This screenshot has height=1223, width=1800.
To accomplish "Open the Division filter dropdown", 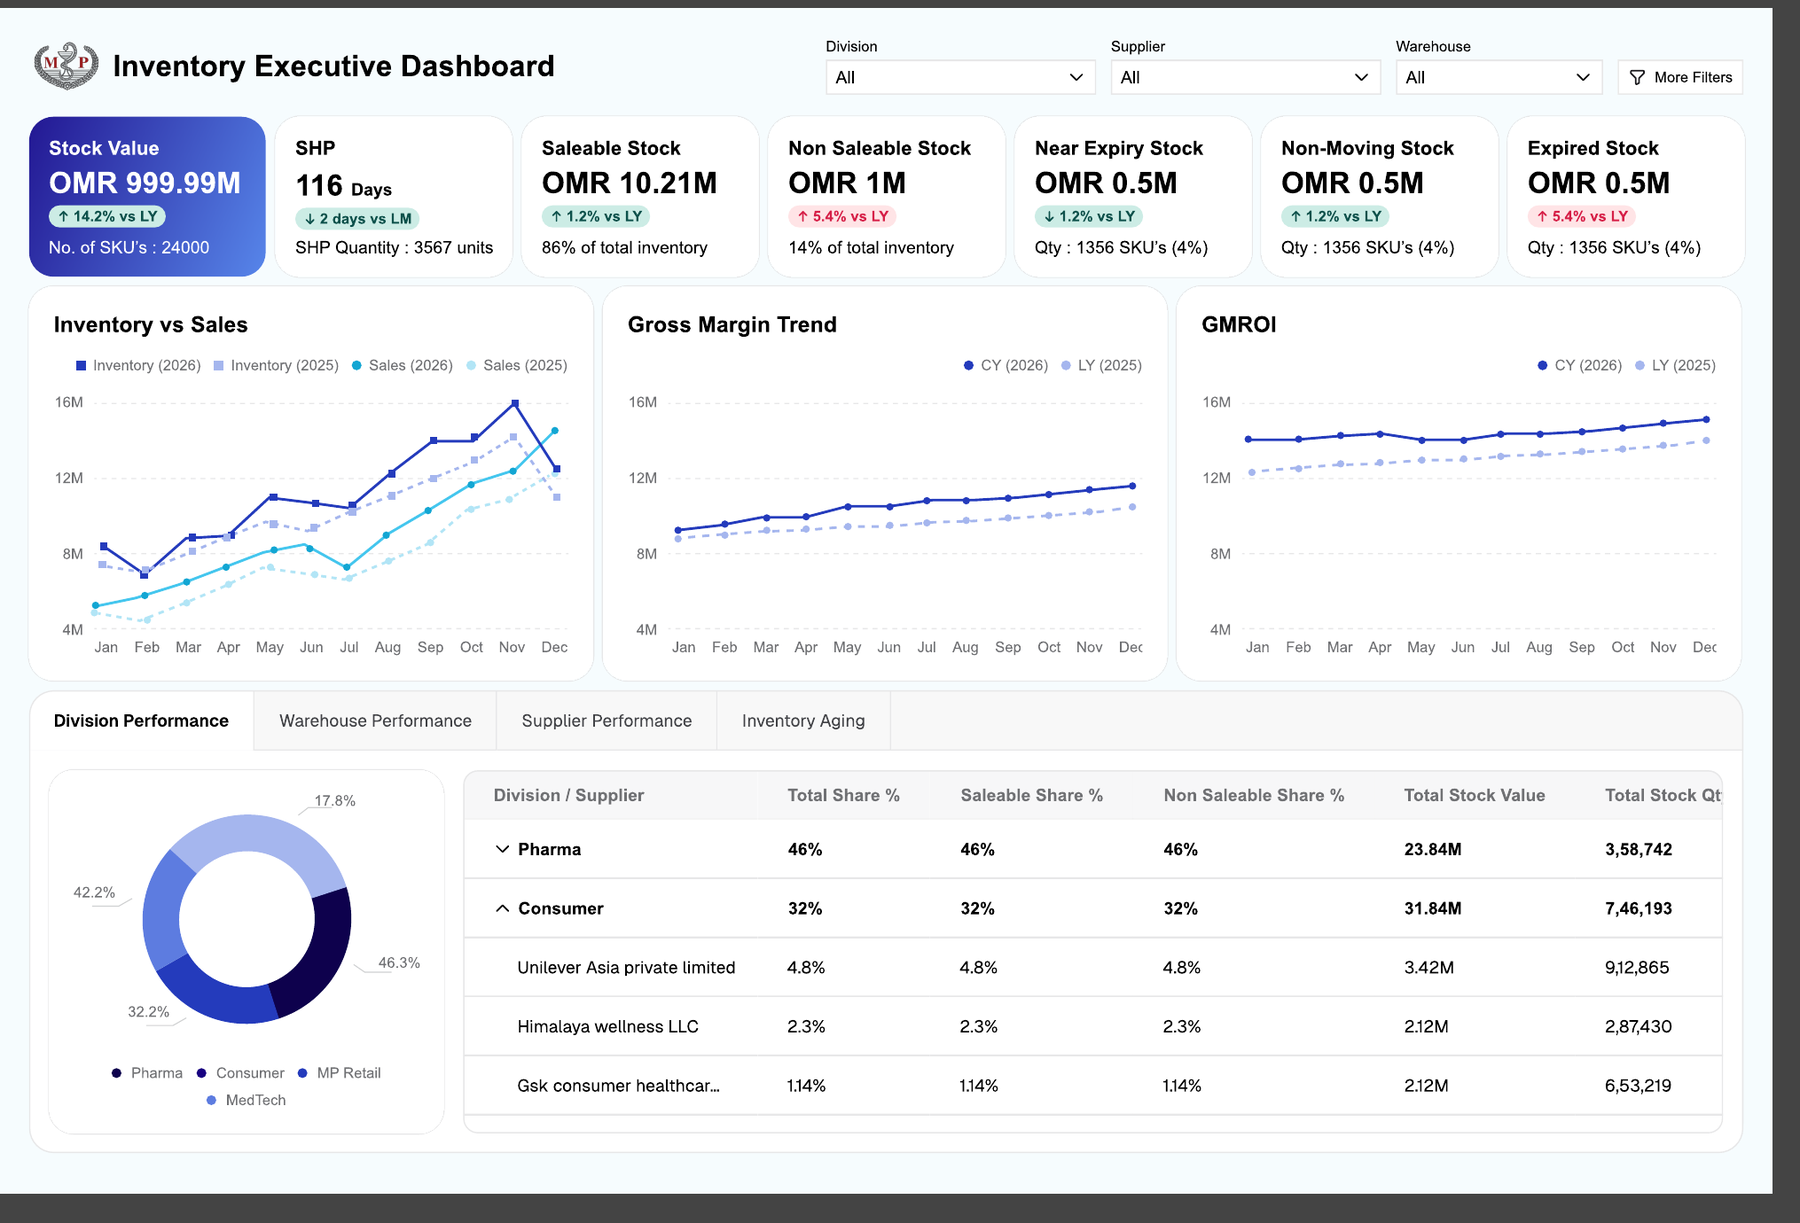I will (960, 77).
